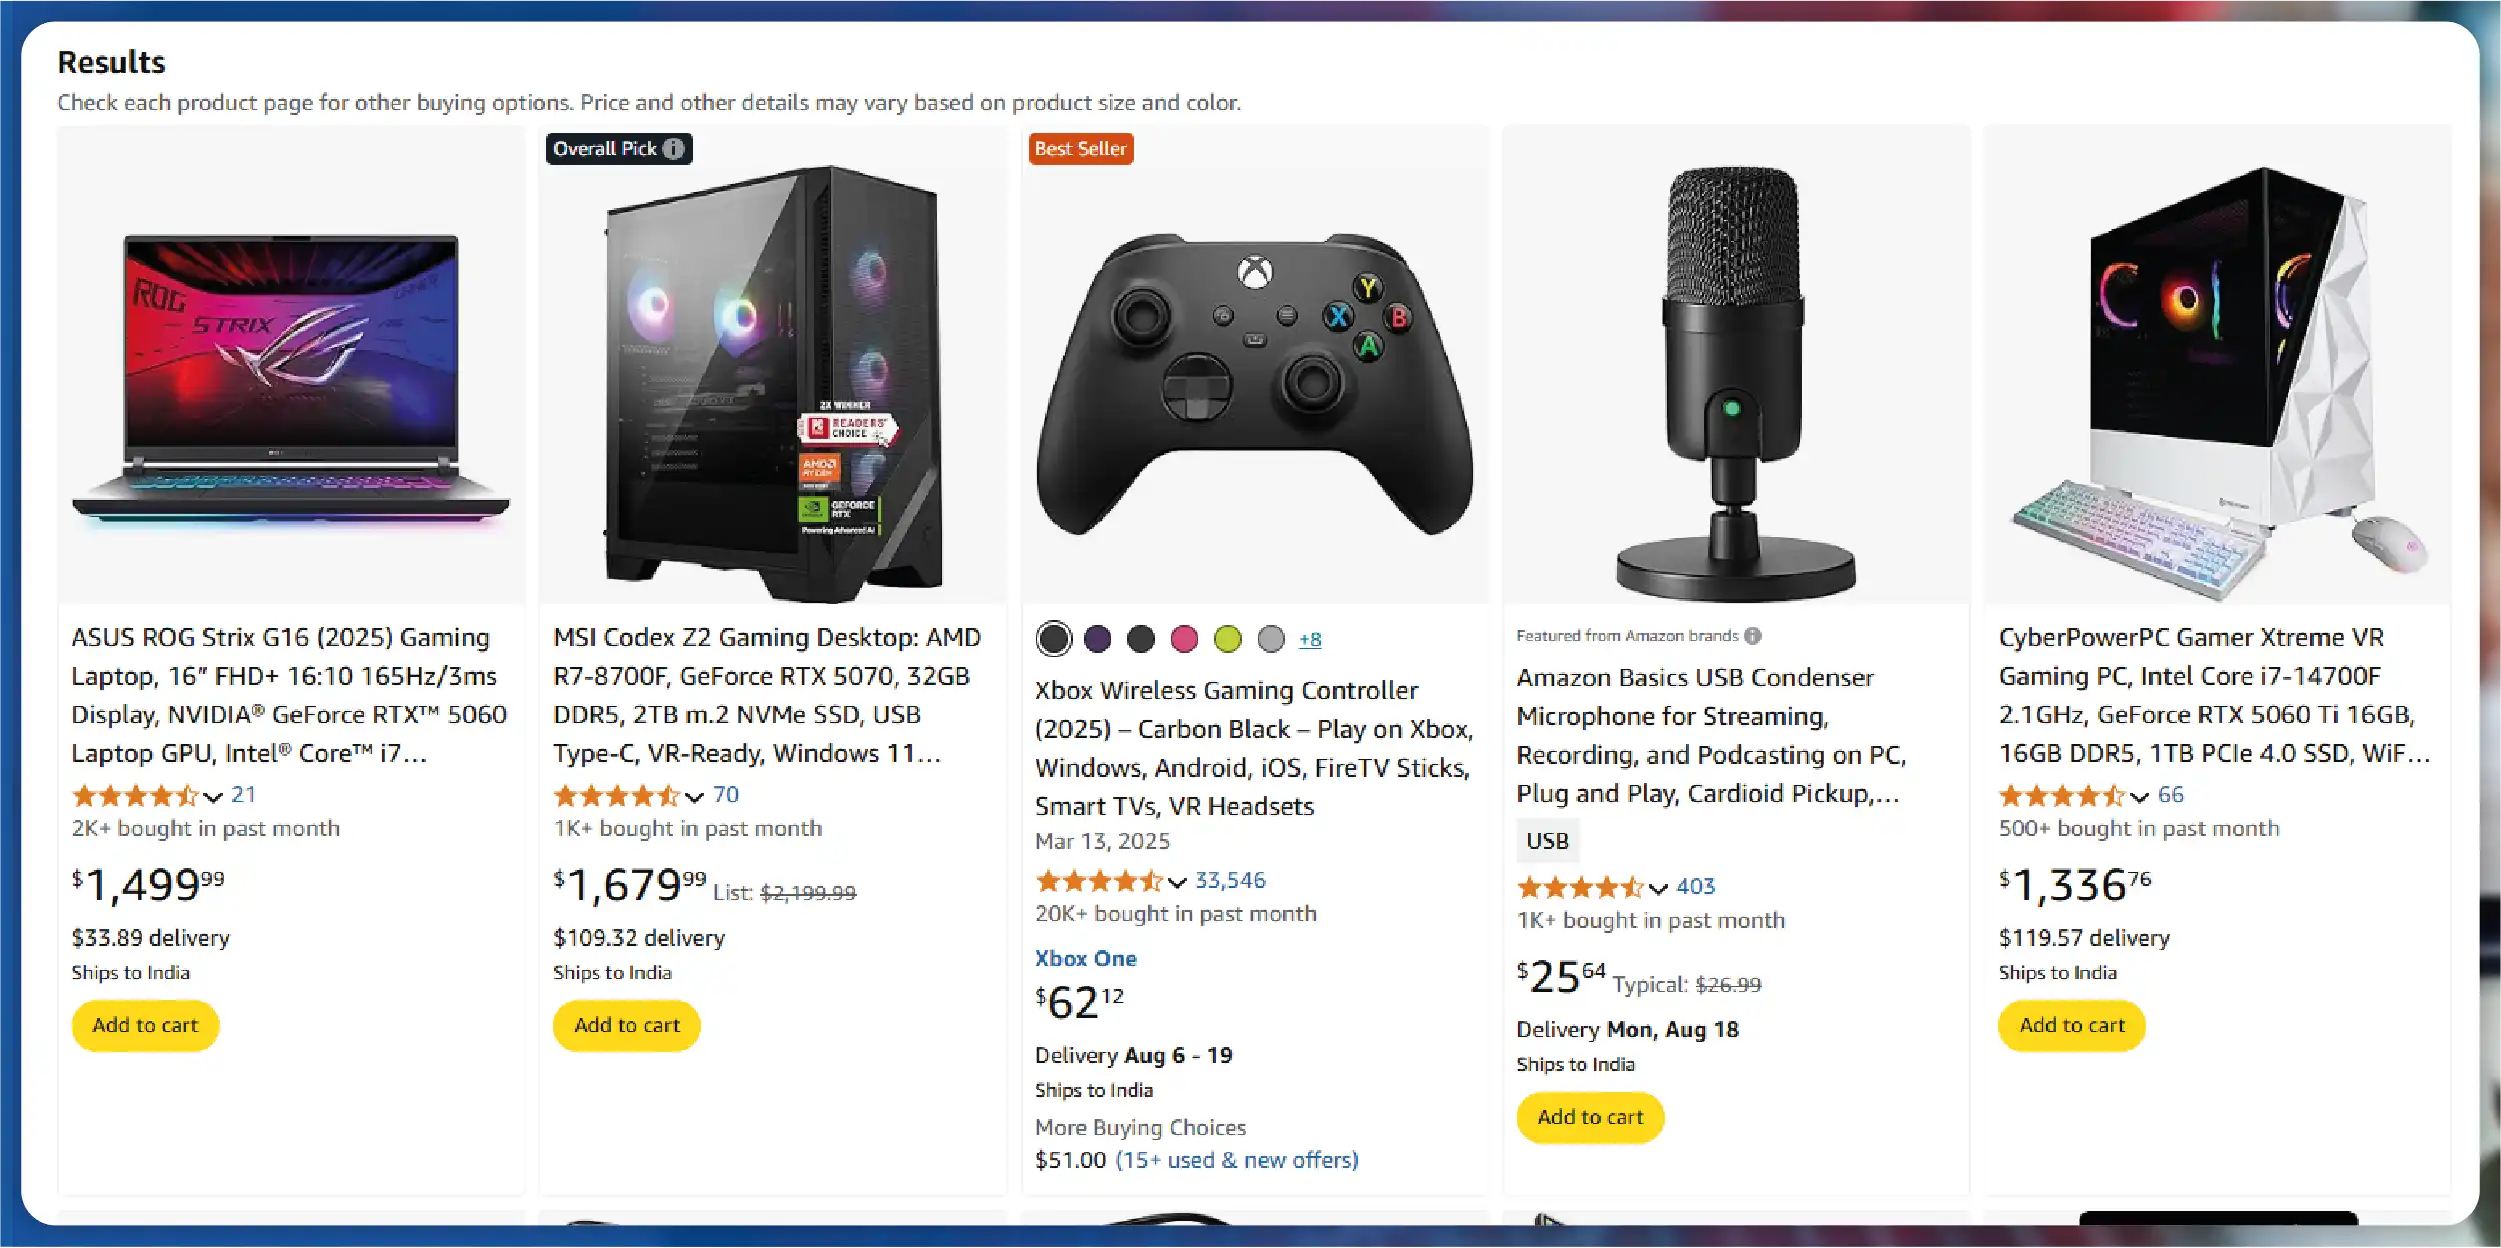The height and width of the screenshot is (1248, 2501).
Task: Open the +8 more colors link
Action: [1310, 640]
